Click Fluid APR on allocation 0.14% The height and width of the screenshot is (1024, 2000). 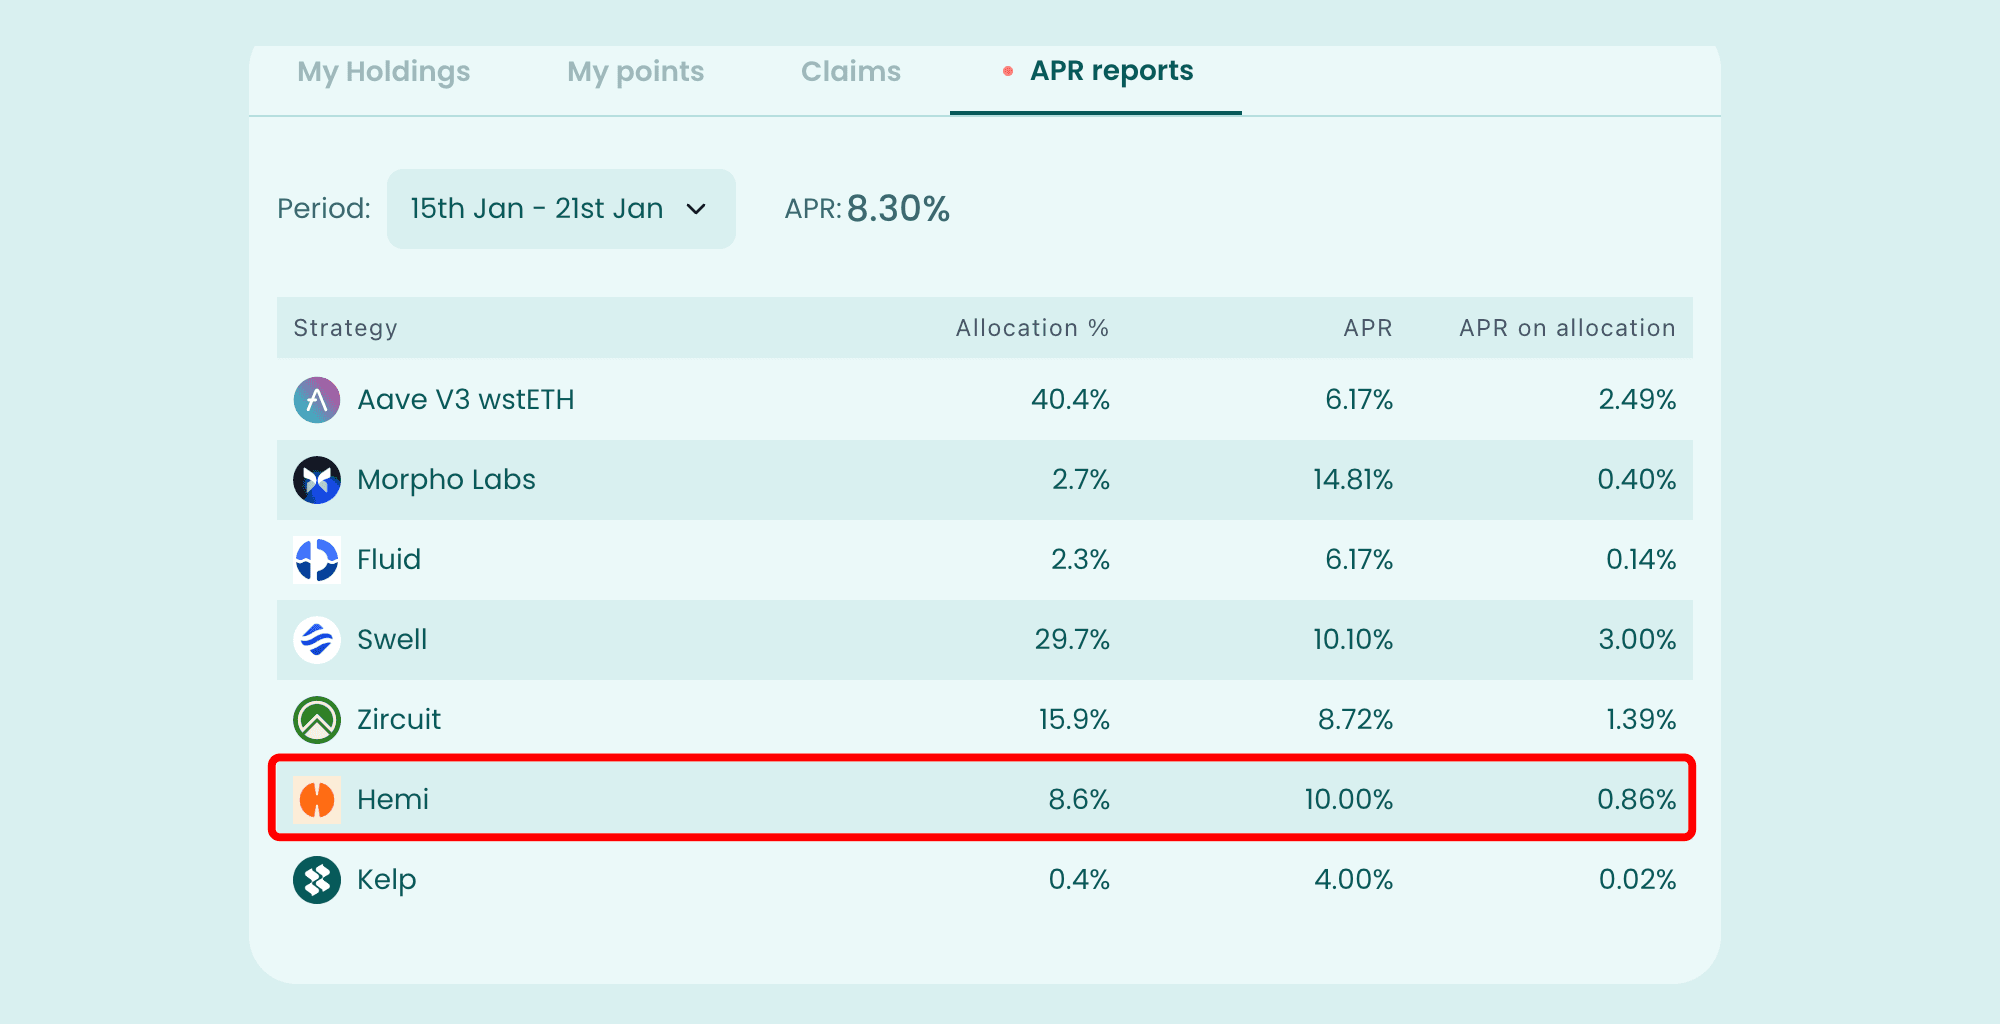(x=1641, y=560)
